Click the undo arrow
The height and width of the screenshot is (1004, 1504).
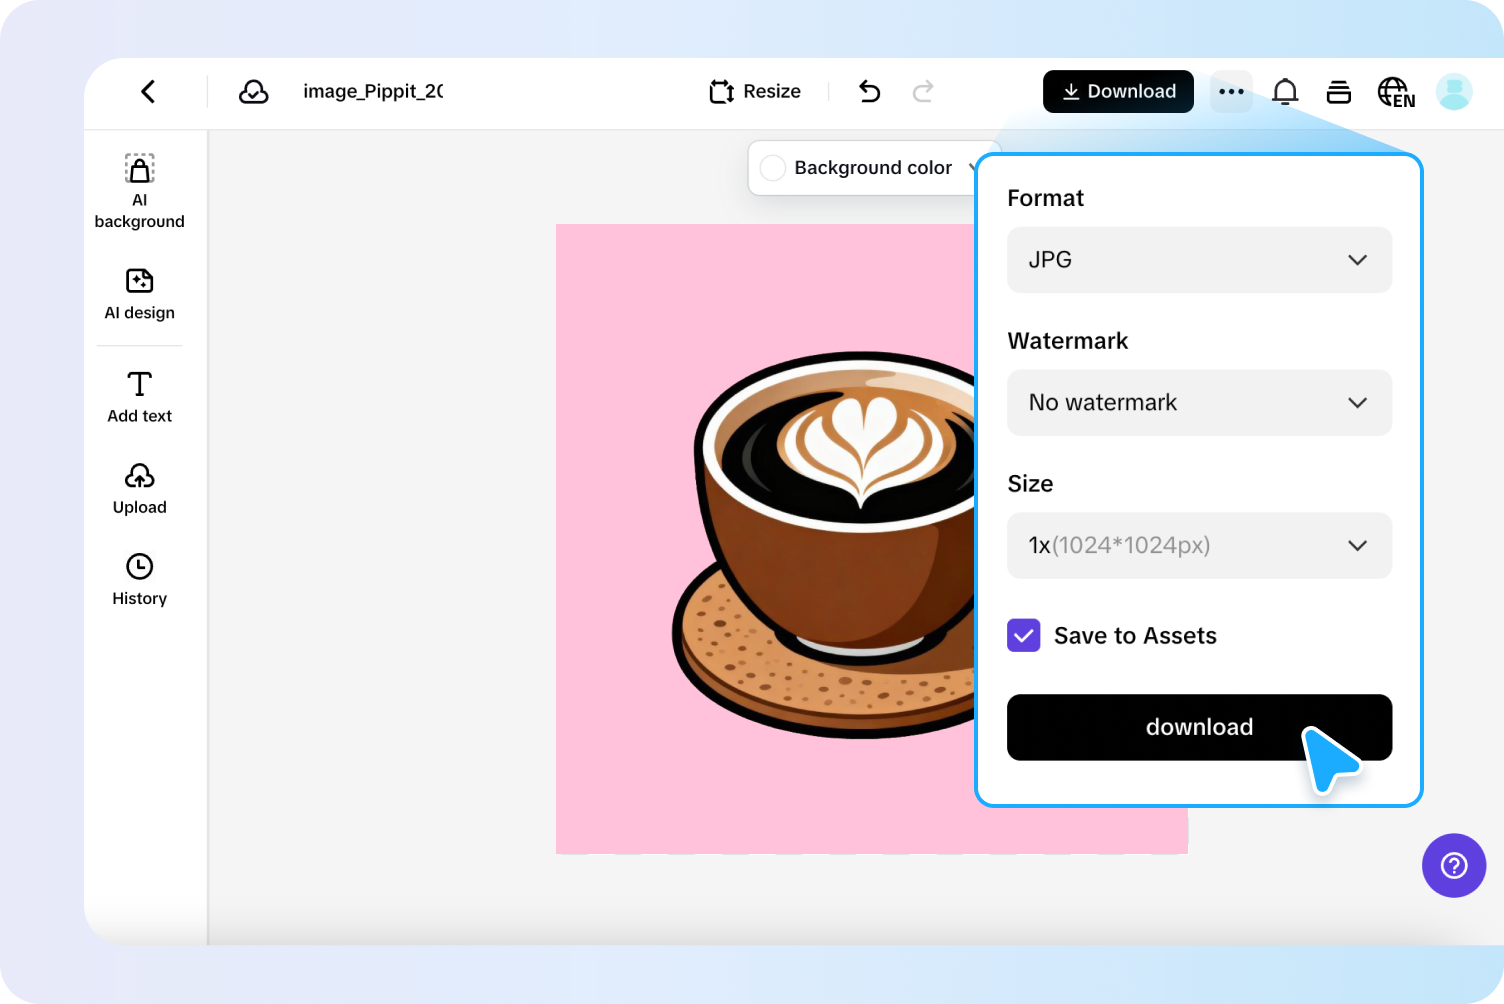(x=869, y=91)
